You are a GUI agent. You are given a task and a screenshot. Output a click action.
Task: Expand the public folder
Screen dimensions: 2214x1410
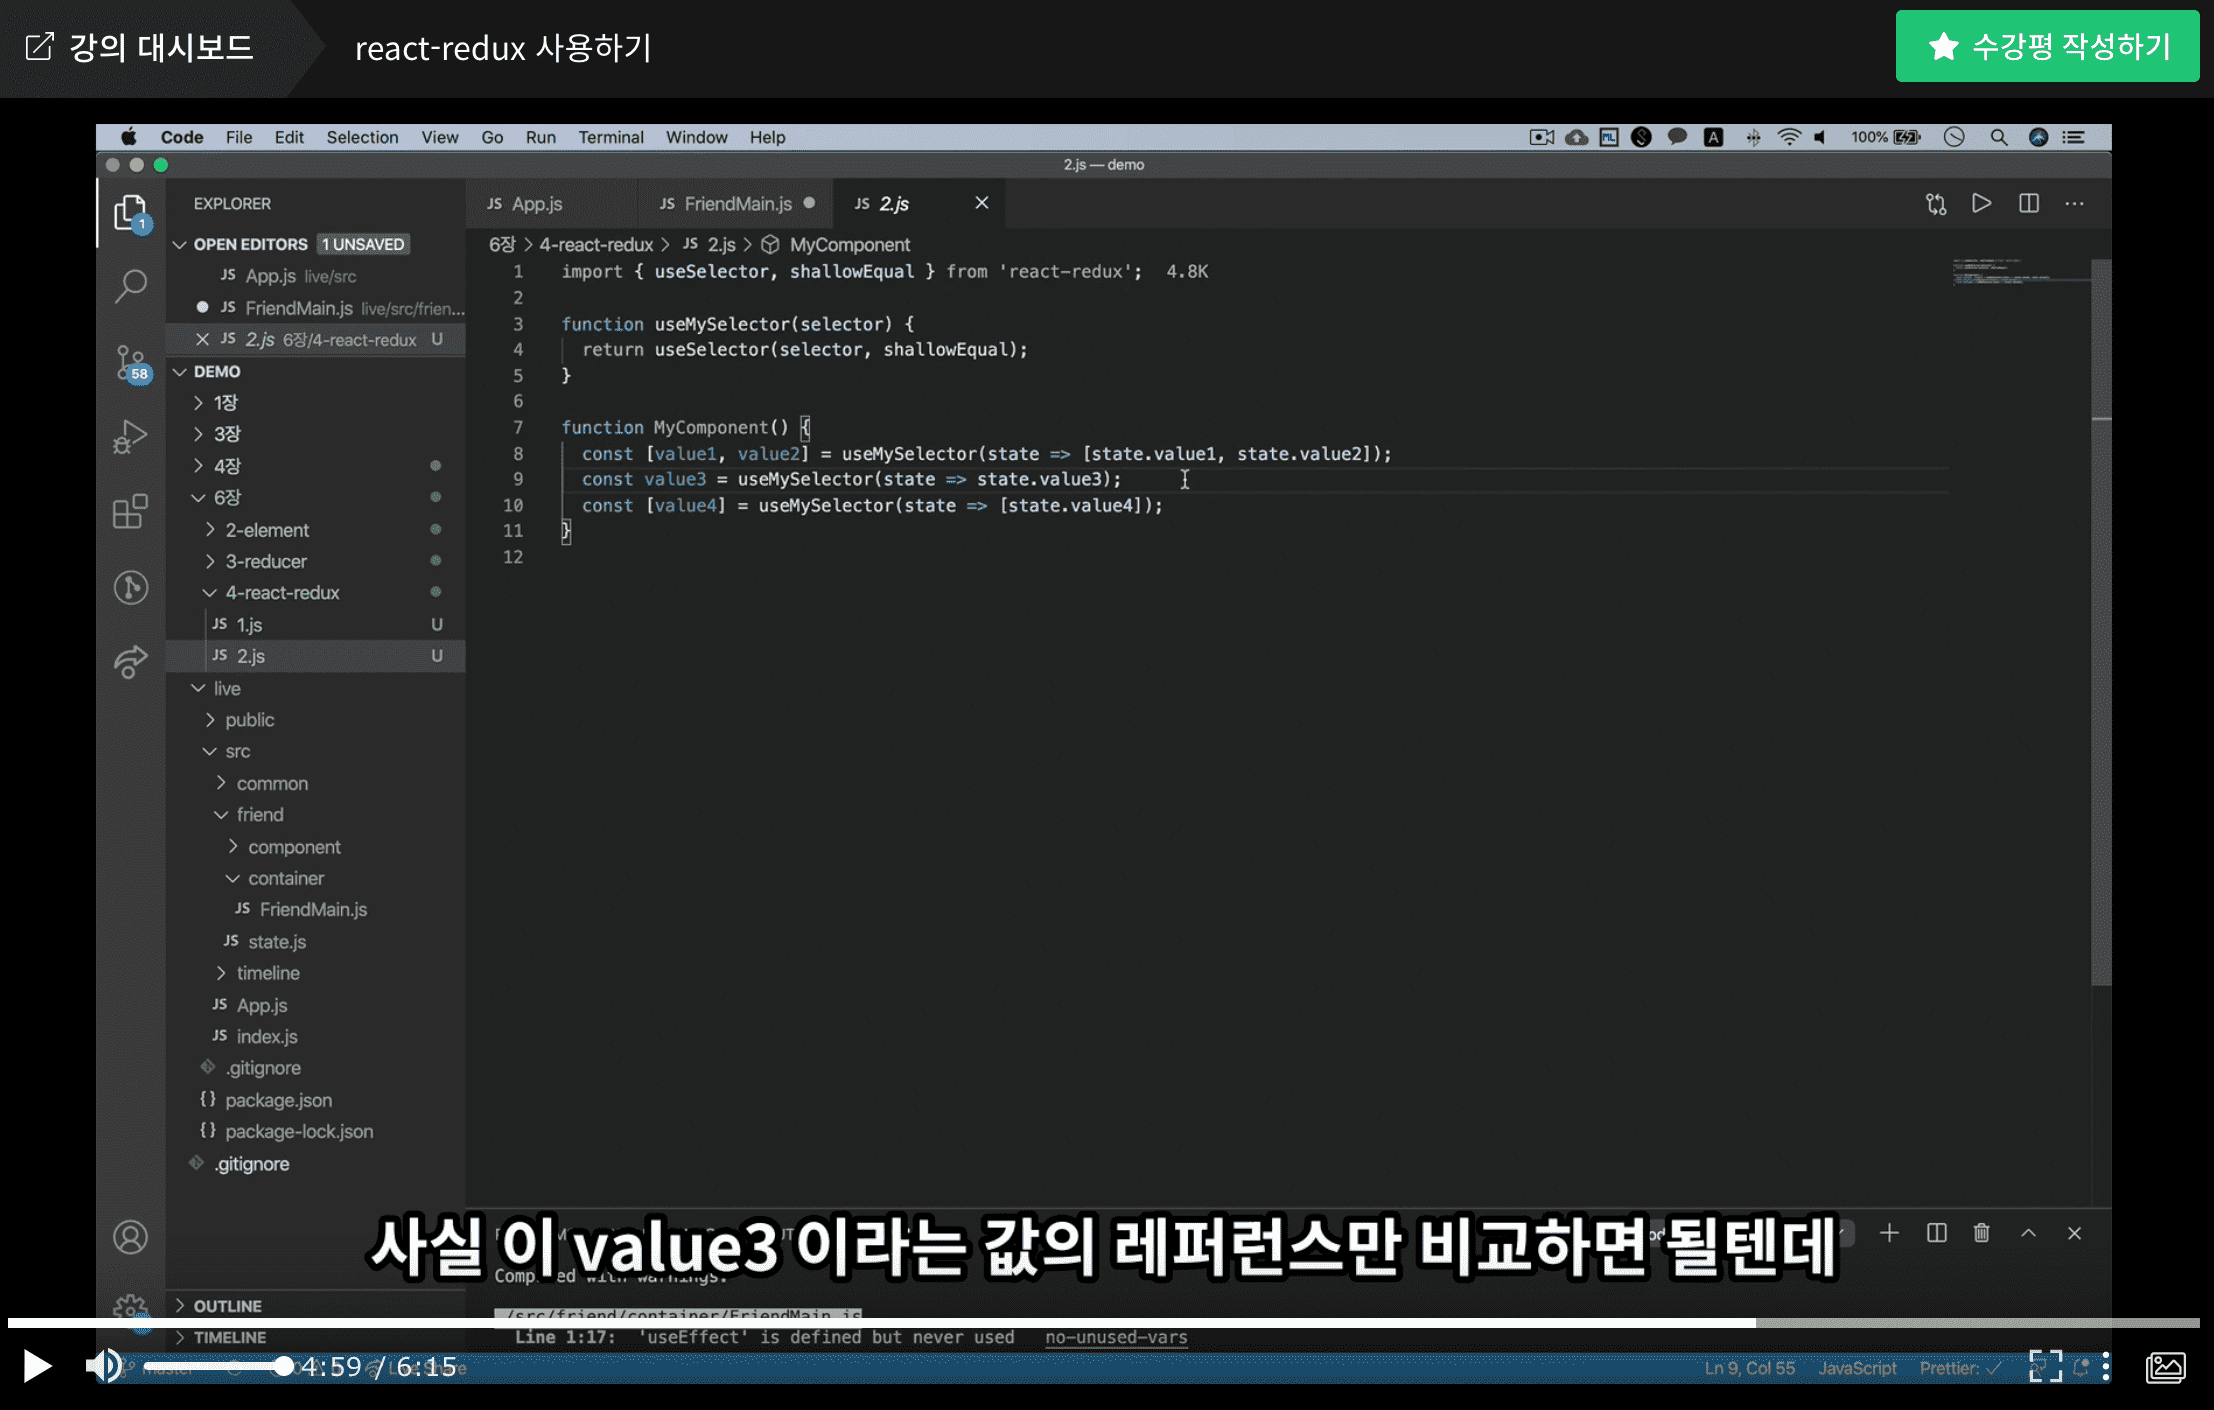click(250, 720)
